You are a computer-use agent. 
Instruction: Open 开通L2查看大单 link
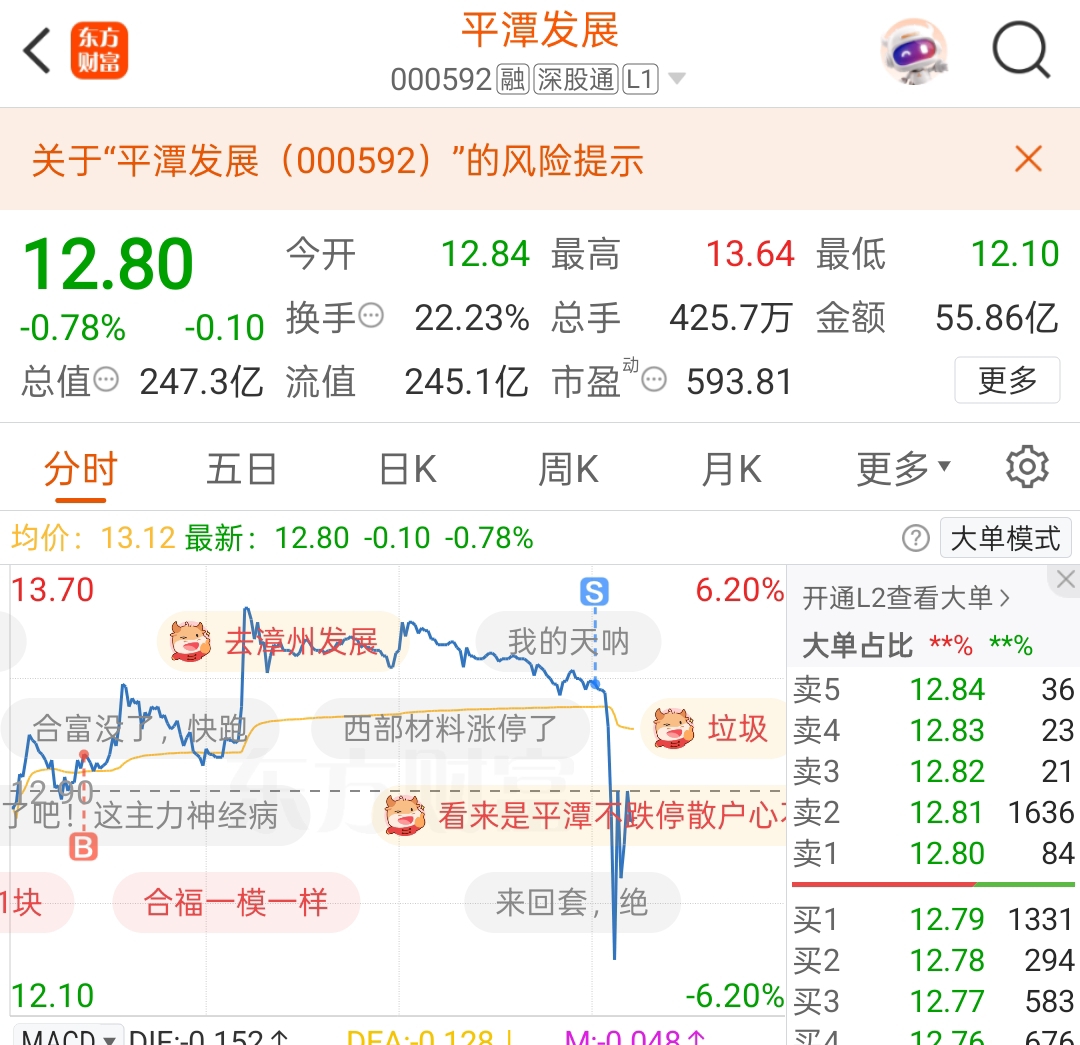(906, 598)
